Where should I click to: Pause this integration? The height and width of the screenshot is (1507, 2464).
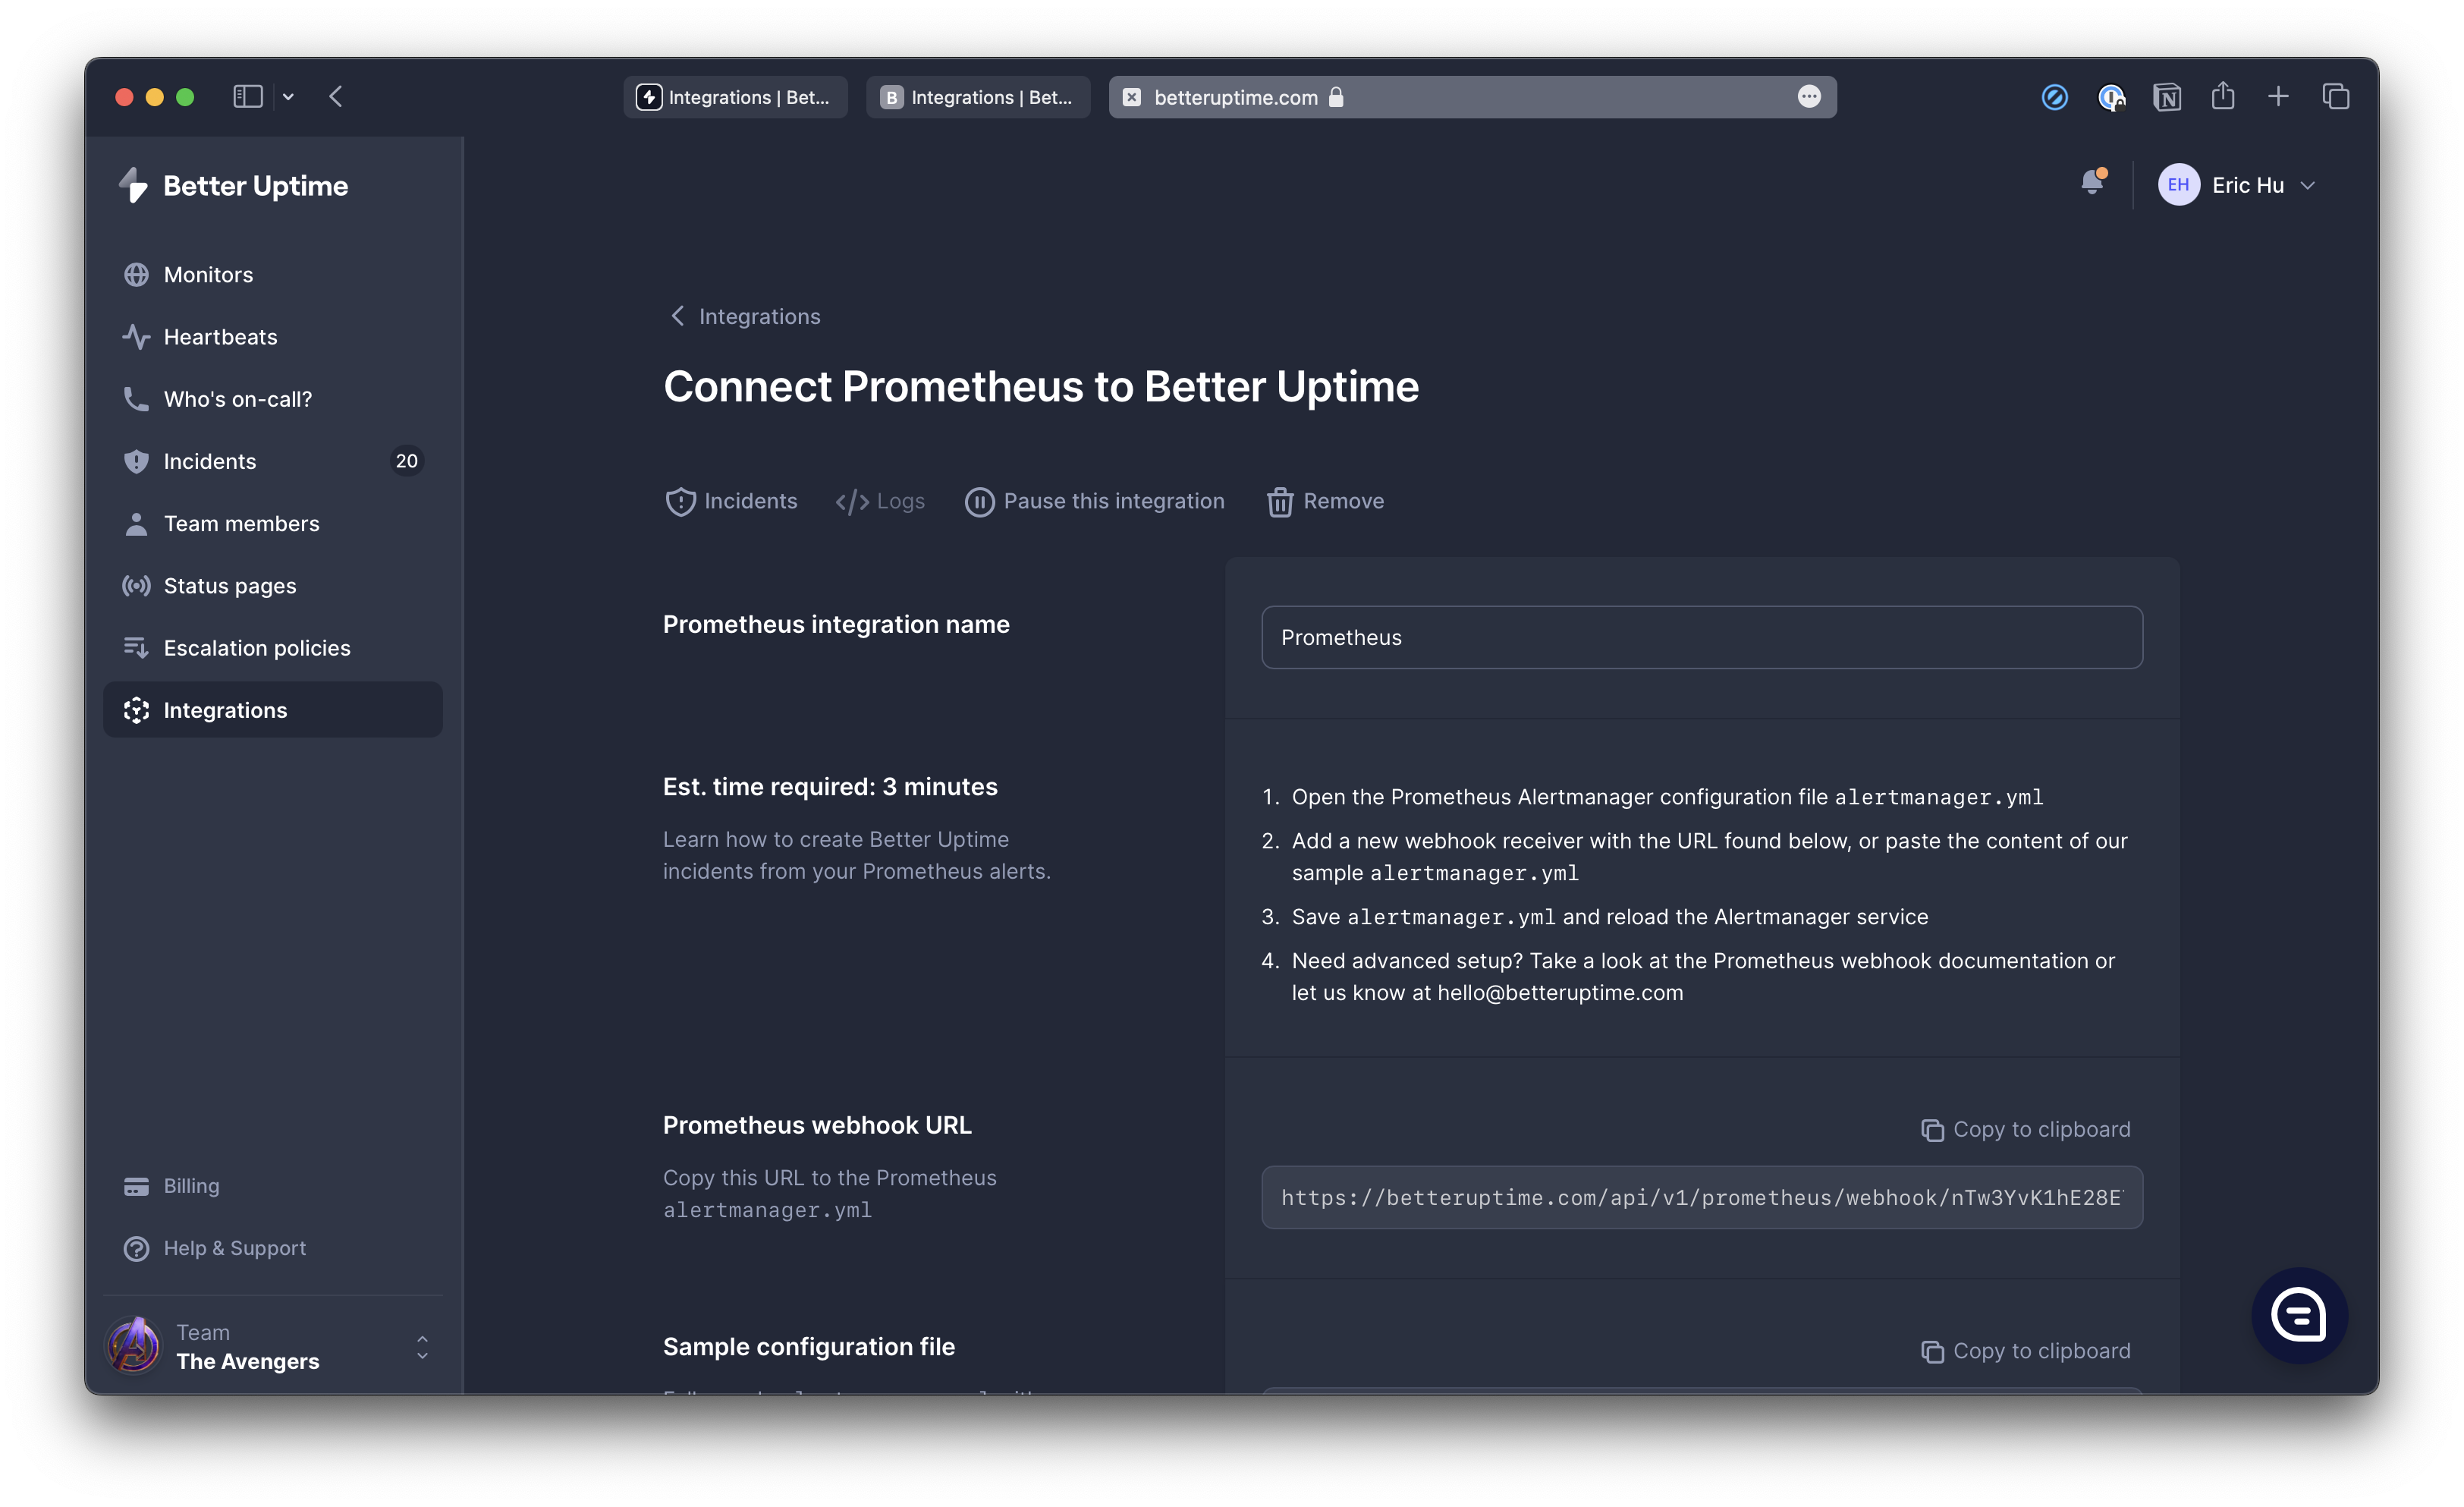[x=1094, y=501]
